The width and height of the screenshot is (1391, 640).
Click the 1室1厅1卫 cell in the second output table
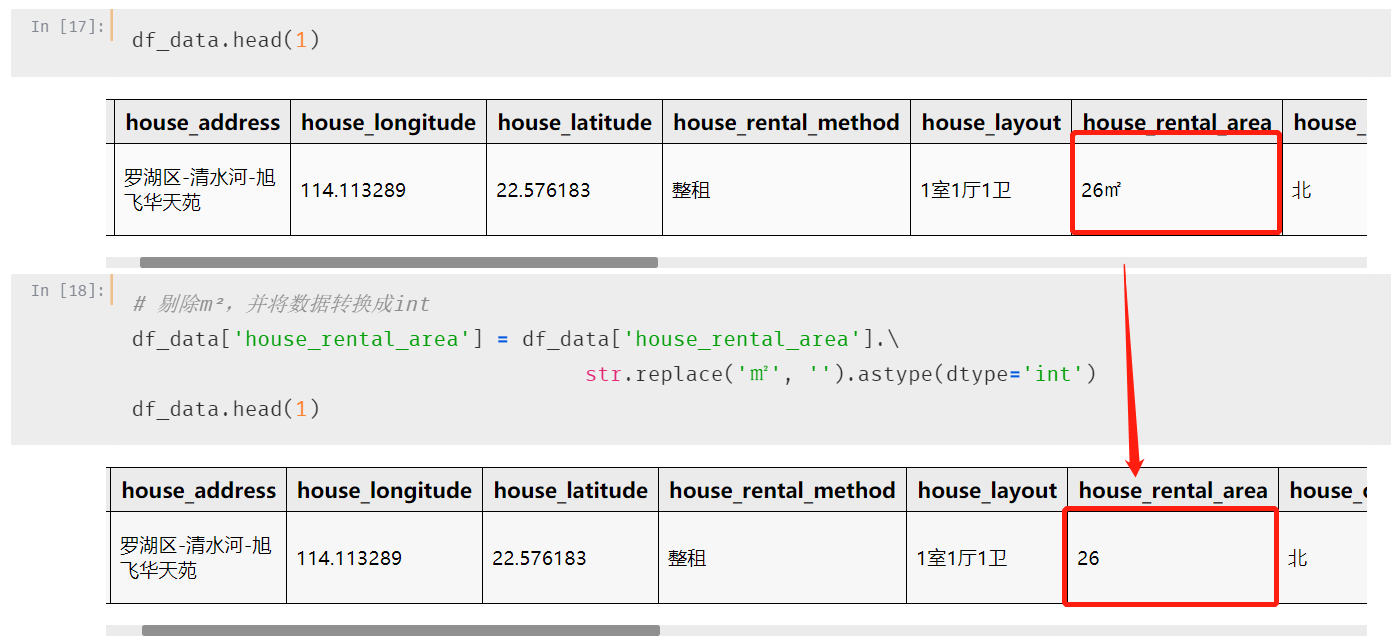click(x=961, y=558)
